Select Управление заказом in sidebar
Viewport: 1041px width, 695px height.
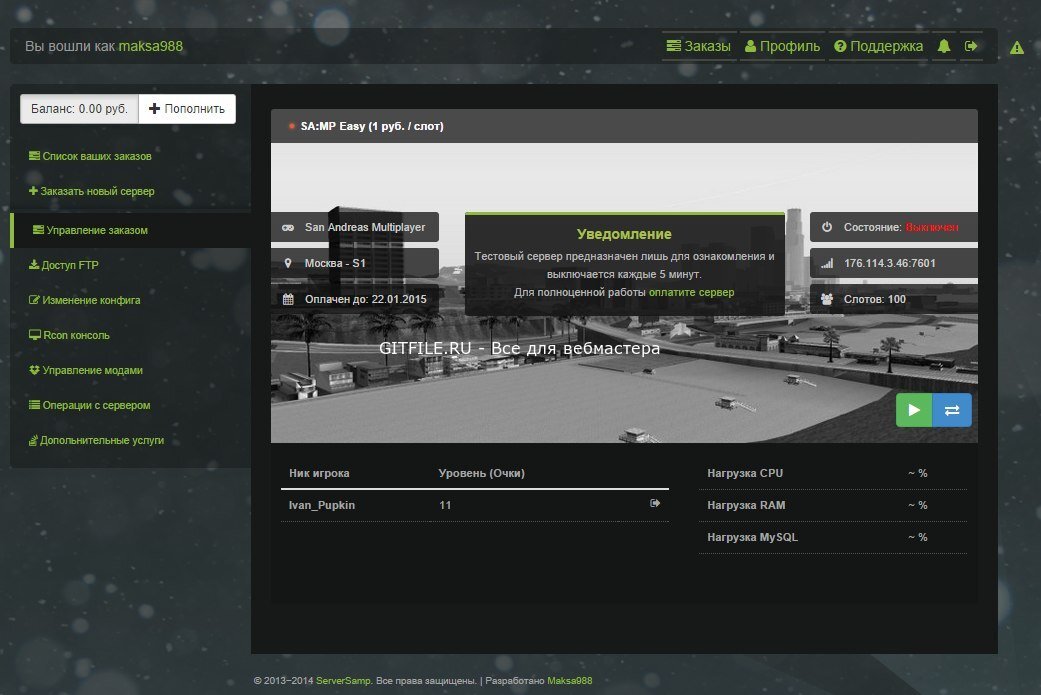coord(131,230)
